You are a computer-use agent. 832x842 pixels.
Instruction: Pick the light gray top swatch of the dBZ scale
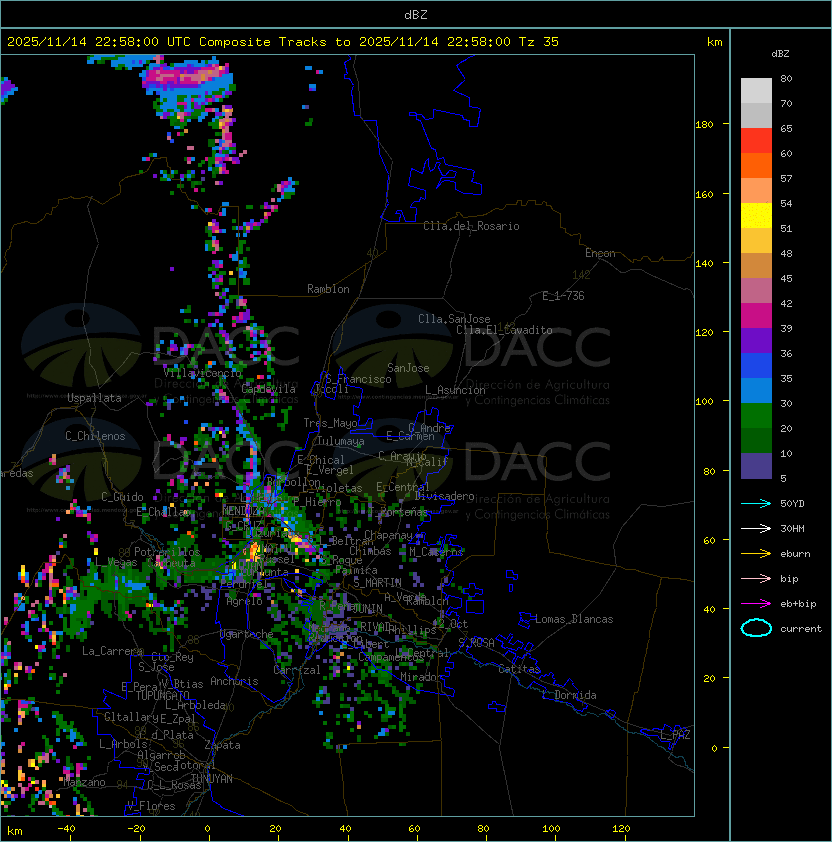756,91
